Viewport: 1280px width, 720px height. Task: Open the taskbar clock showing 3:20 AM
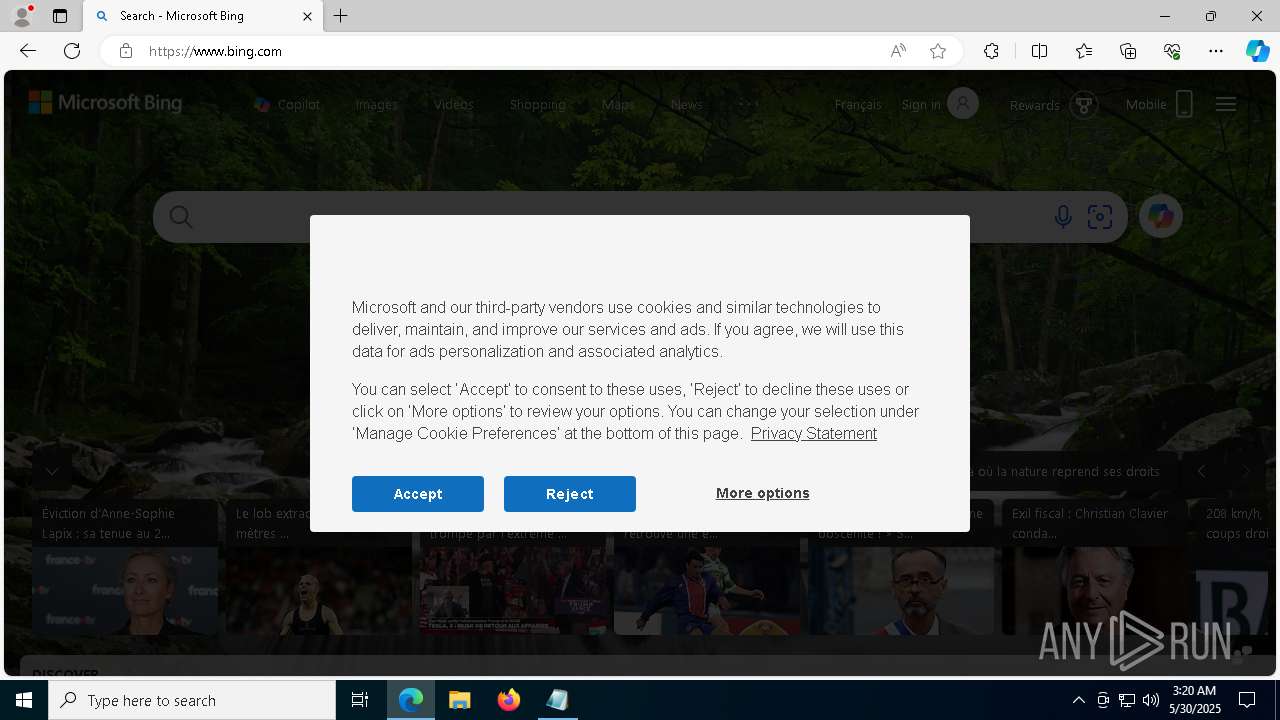pyautogui.click(x=1196, y=700)
